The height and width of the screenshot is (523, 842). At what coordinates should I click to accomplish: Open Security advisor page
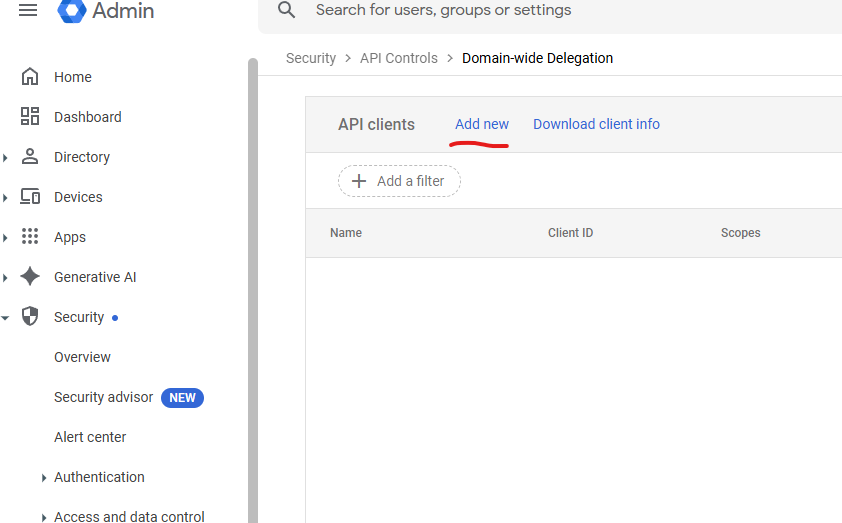pyautogui.click(x=103, y=397)
